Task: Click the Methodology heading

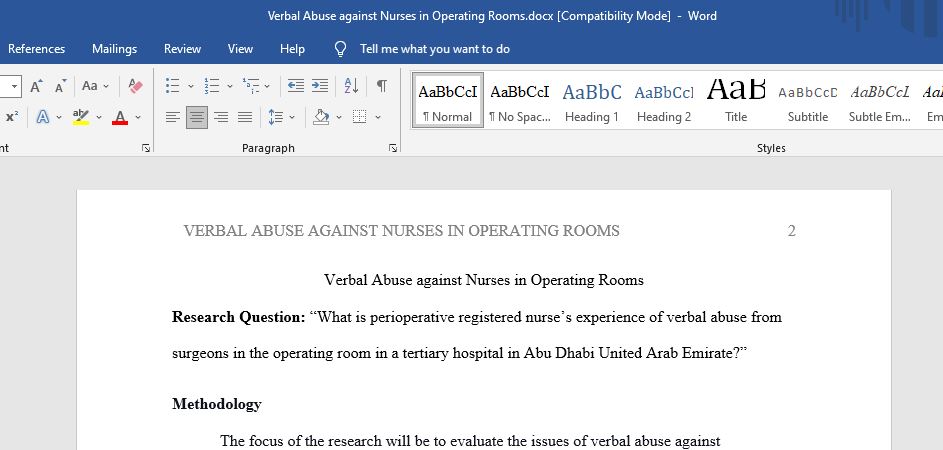Action: coord(217,404)
